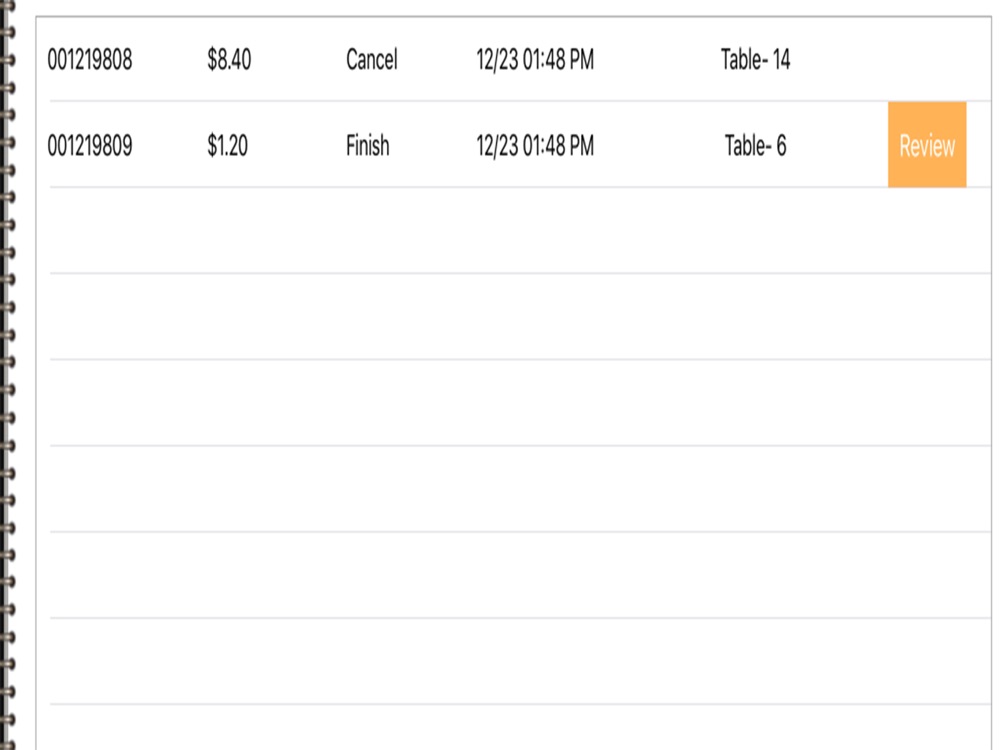Select order number 001219808

click(90, 60)
